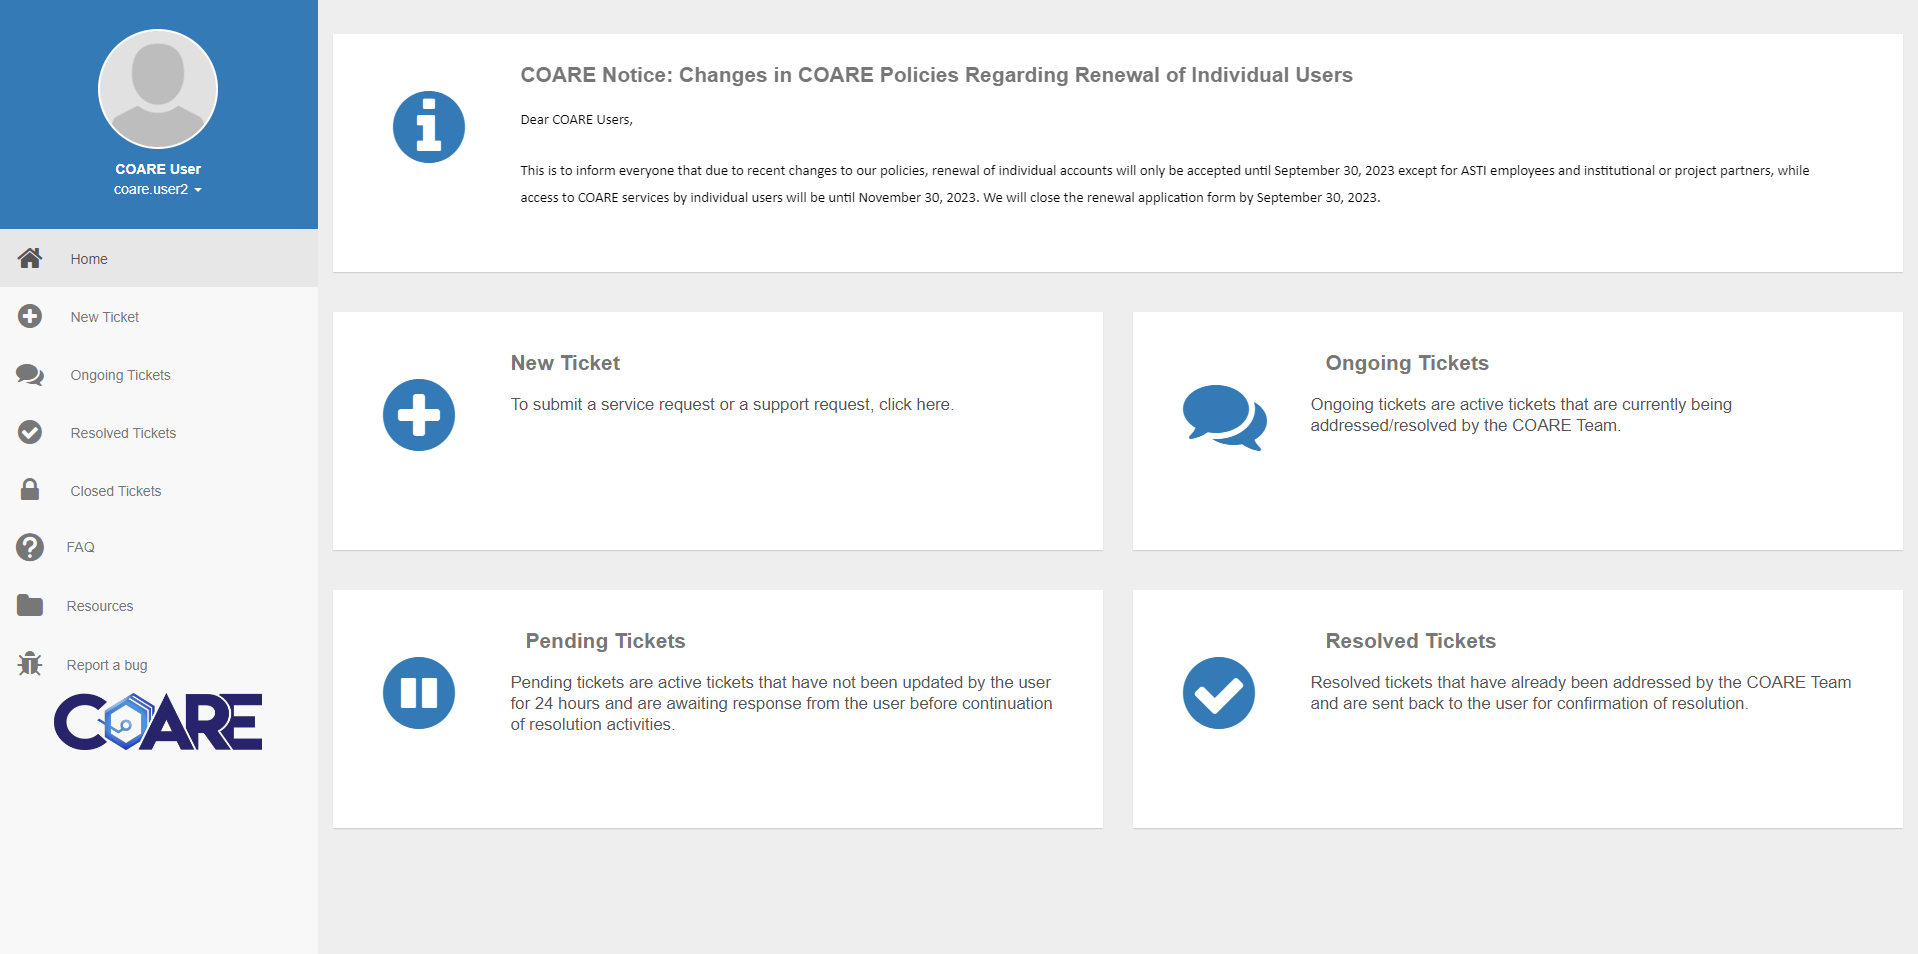Expand the coare.user2 account dropdown
The image size is (1918, 954).
(x=158, y=189)
